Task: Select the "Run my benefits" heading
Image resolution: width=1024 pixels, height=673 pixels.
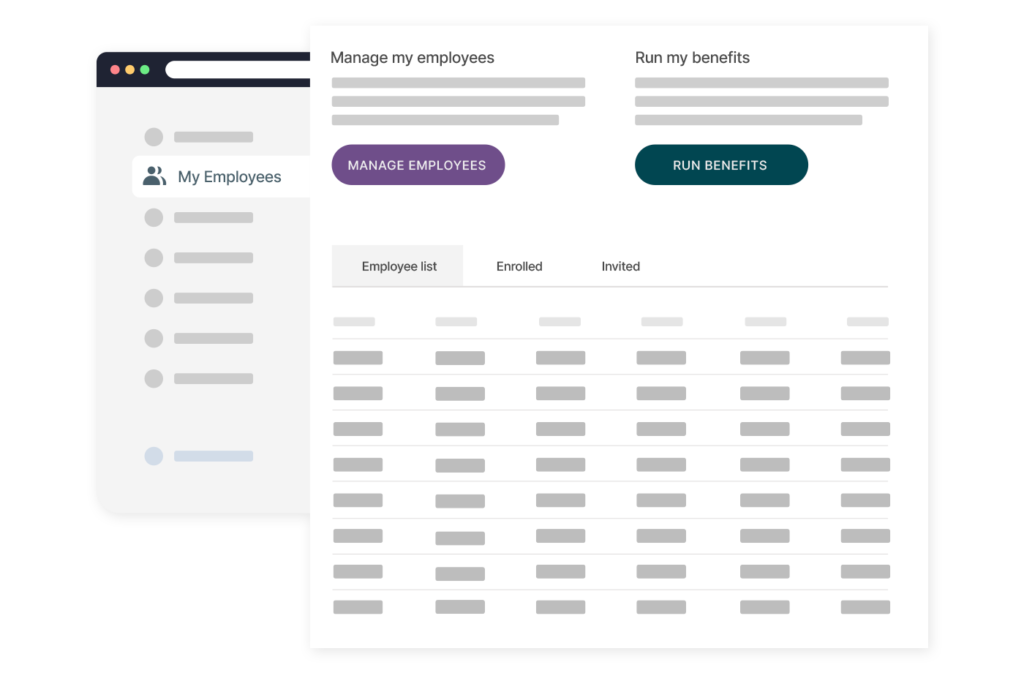Action: [692, 58]
